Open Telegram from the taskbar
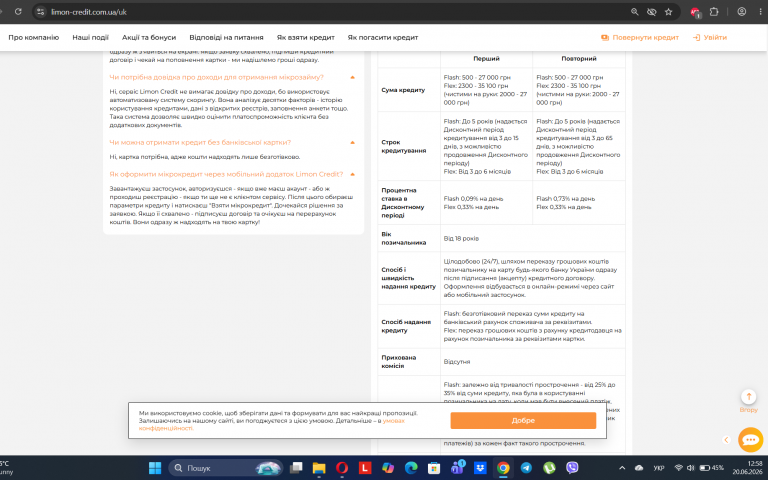This screenshot has width=768, height=480. pos(526,468)
